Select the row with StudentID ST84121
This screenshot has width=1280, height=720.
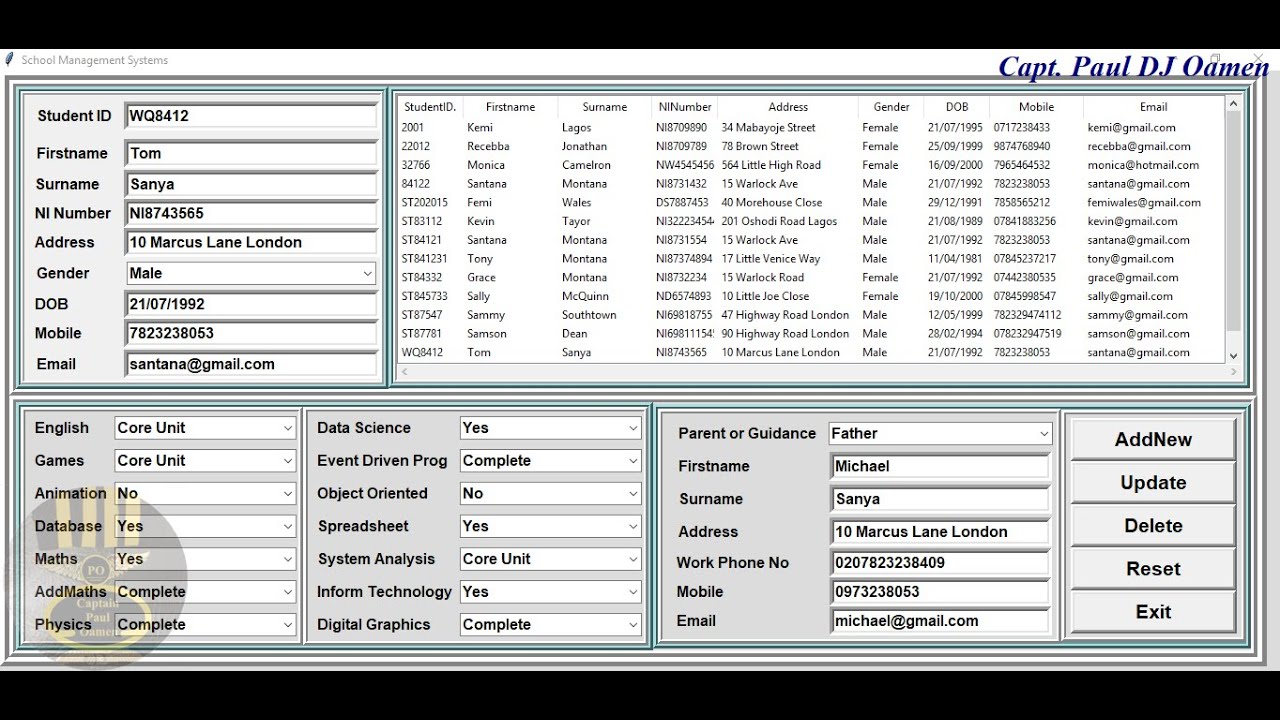(x=811, y=240)
